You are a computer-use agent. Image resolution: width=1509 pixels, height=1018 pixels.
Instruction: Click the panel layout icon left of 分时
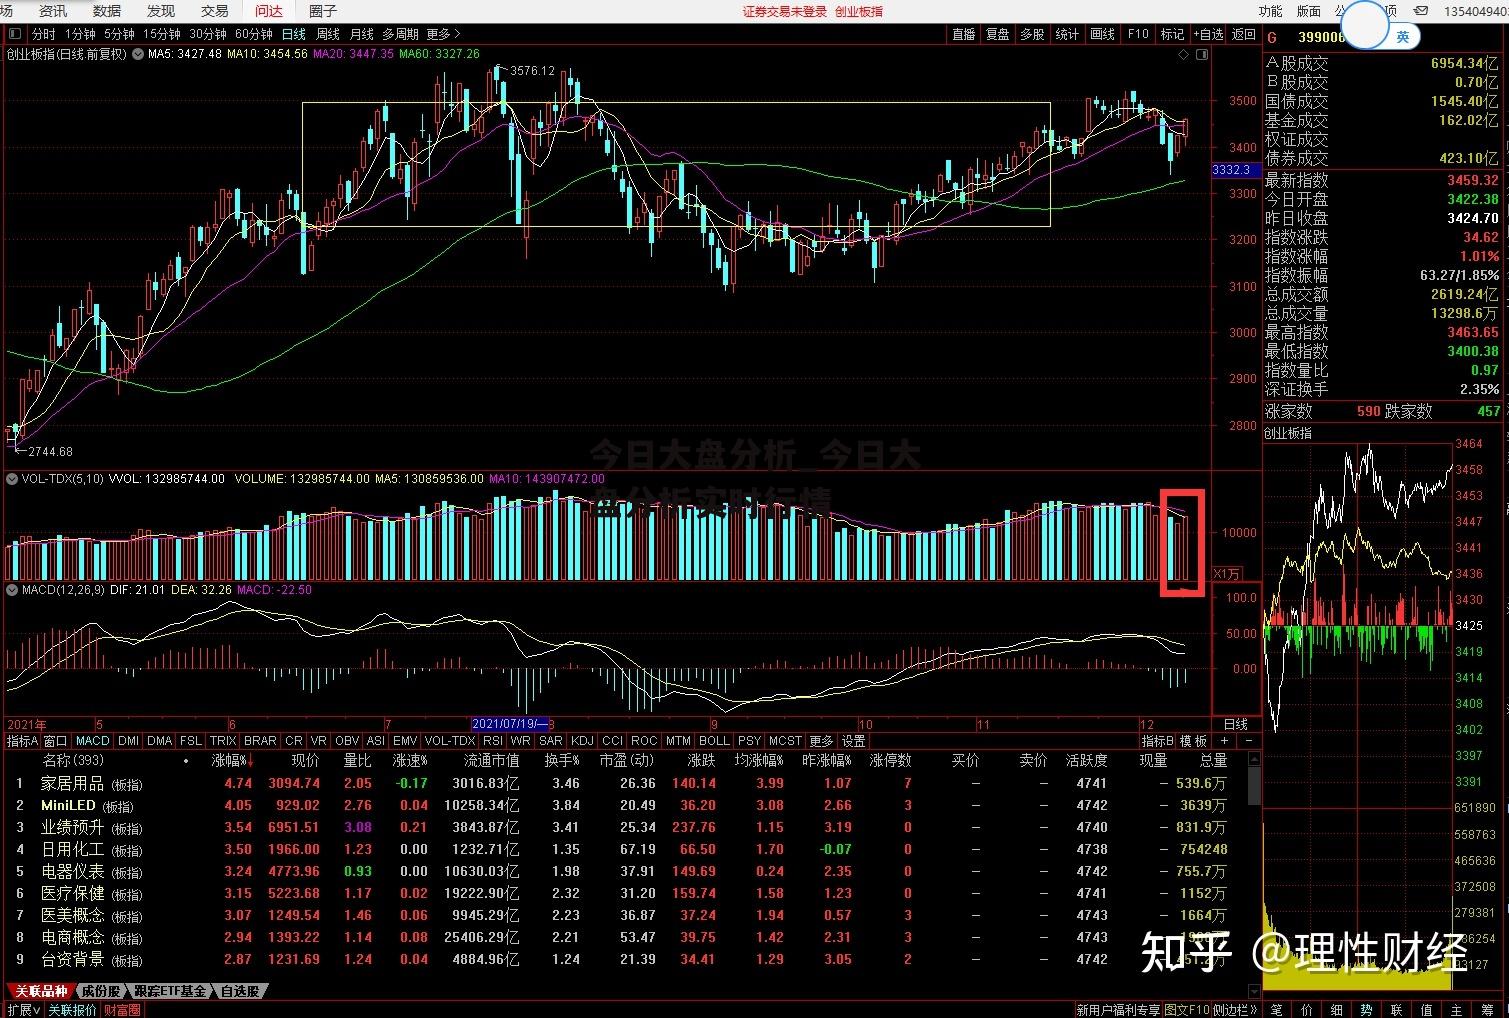pyautogui.click(x=14, y=34)
